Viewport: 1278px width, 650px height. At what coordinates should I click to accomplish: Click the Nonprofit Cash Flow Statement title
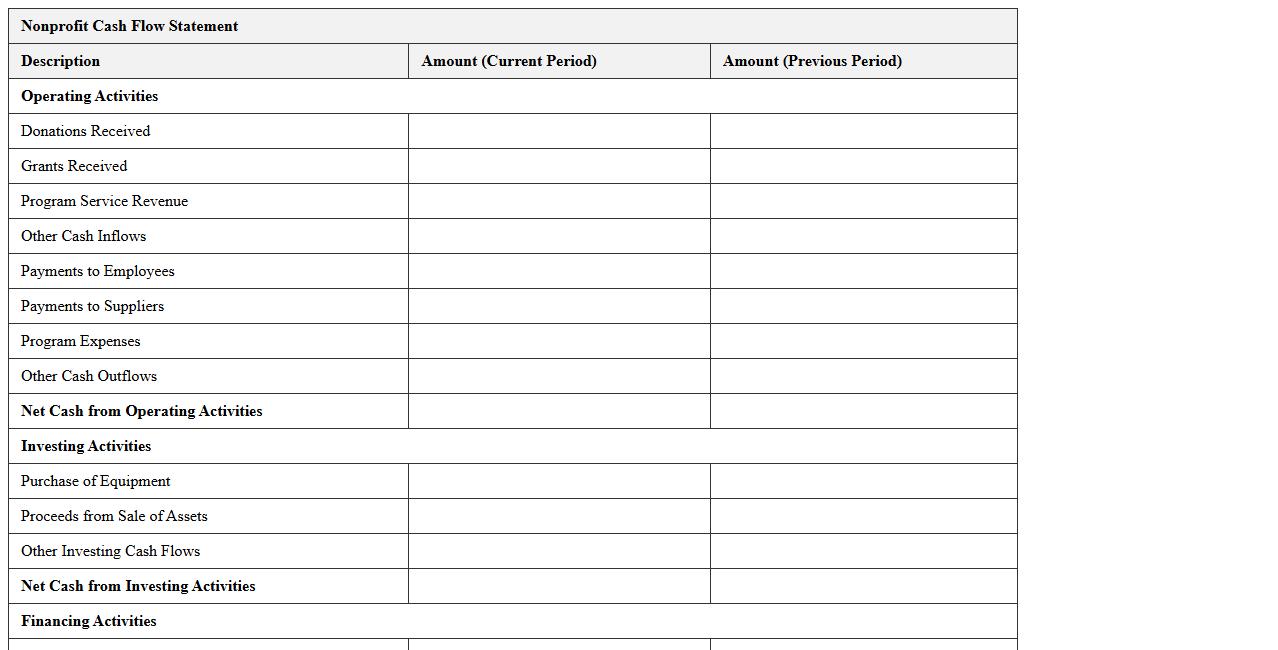point(129,26)
